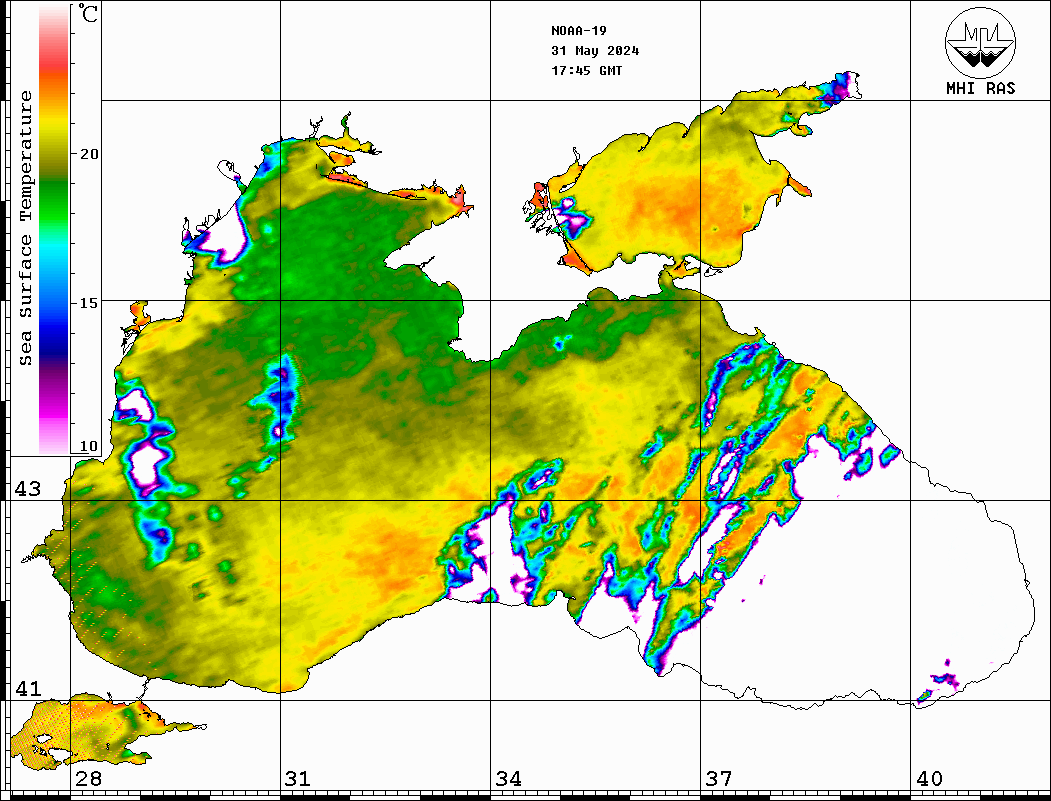Click the 10 mark on temperature scale
The width and height of the screenshot is (1051, 801).
tap(88, 446)
